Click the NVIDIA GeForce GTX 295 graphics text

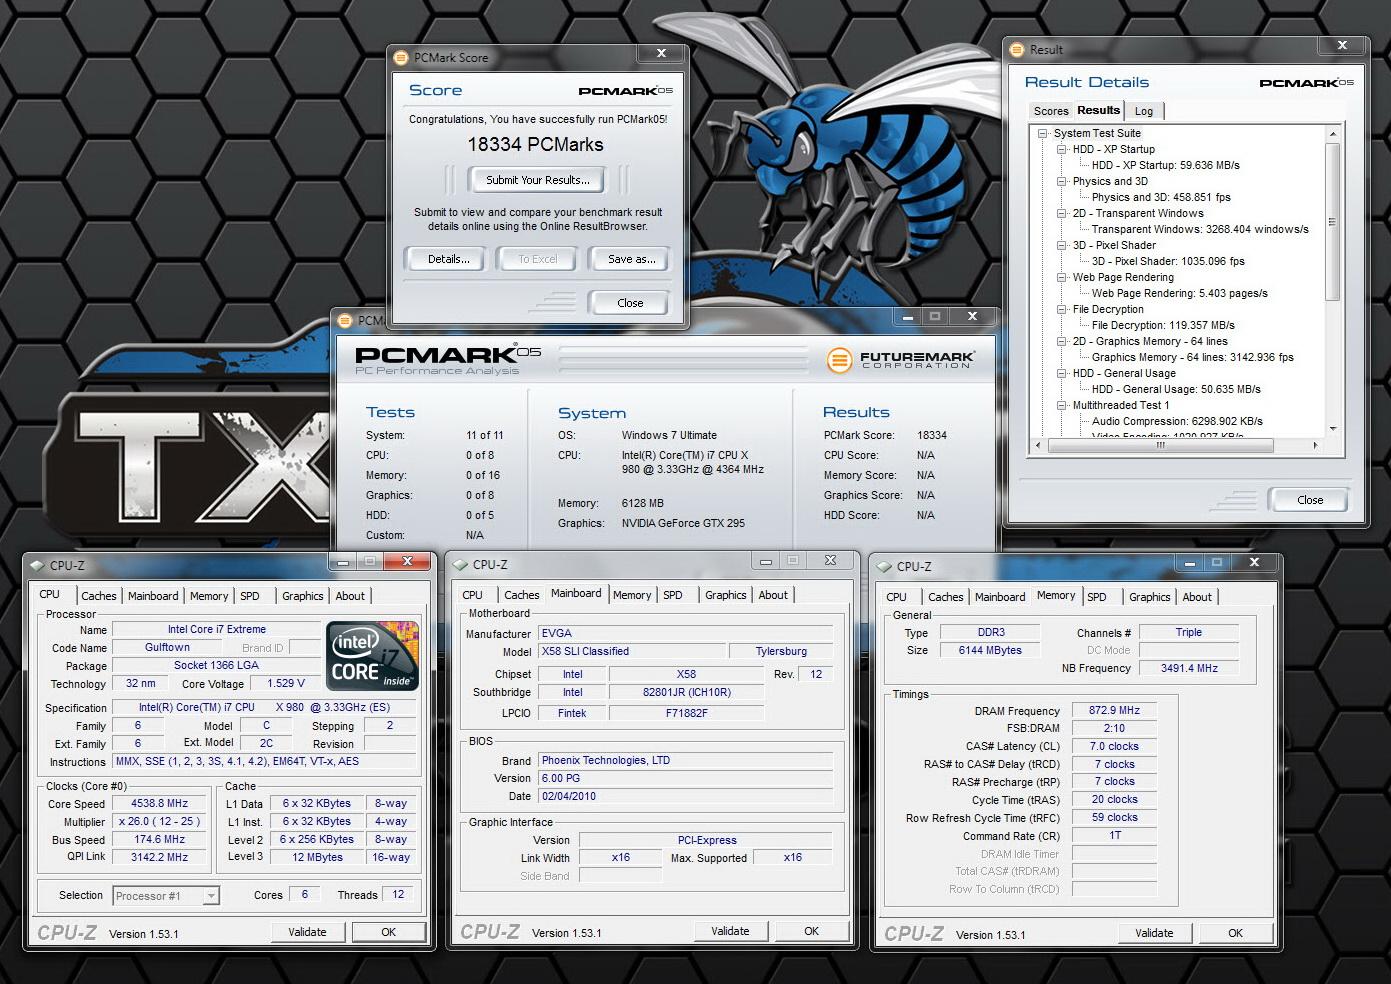tap(683, 523)
